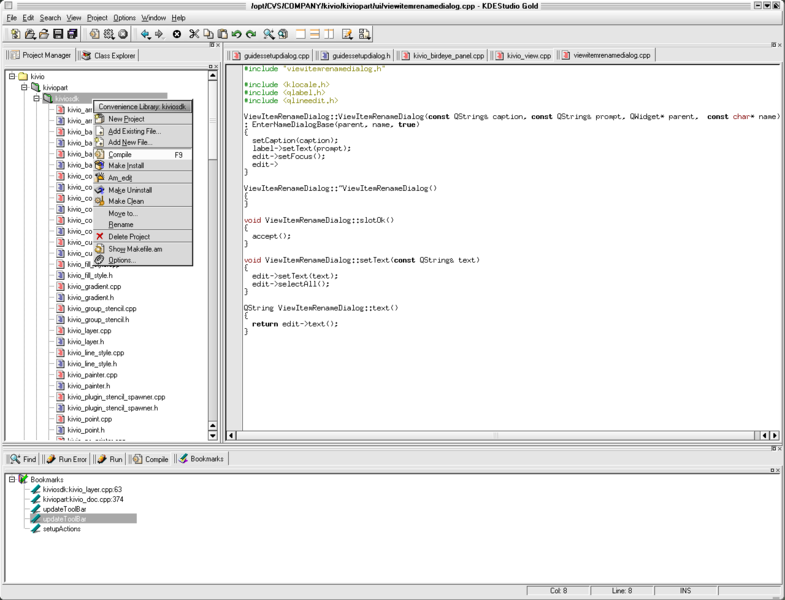
Task: Click the Find magnifier toolbar icon
Action: 269,34
